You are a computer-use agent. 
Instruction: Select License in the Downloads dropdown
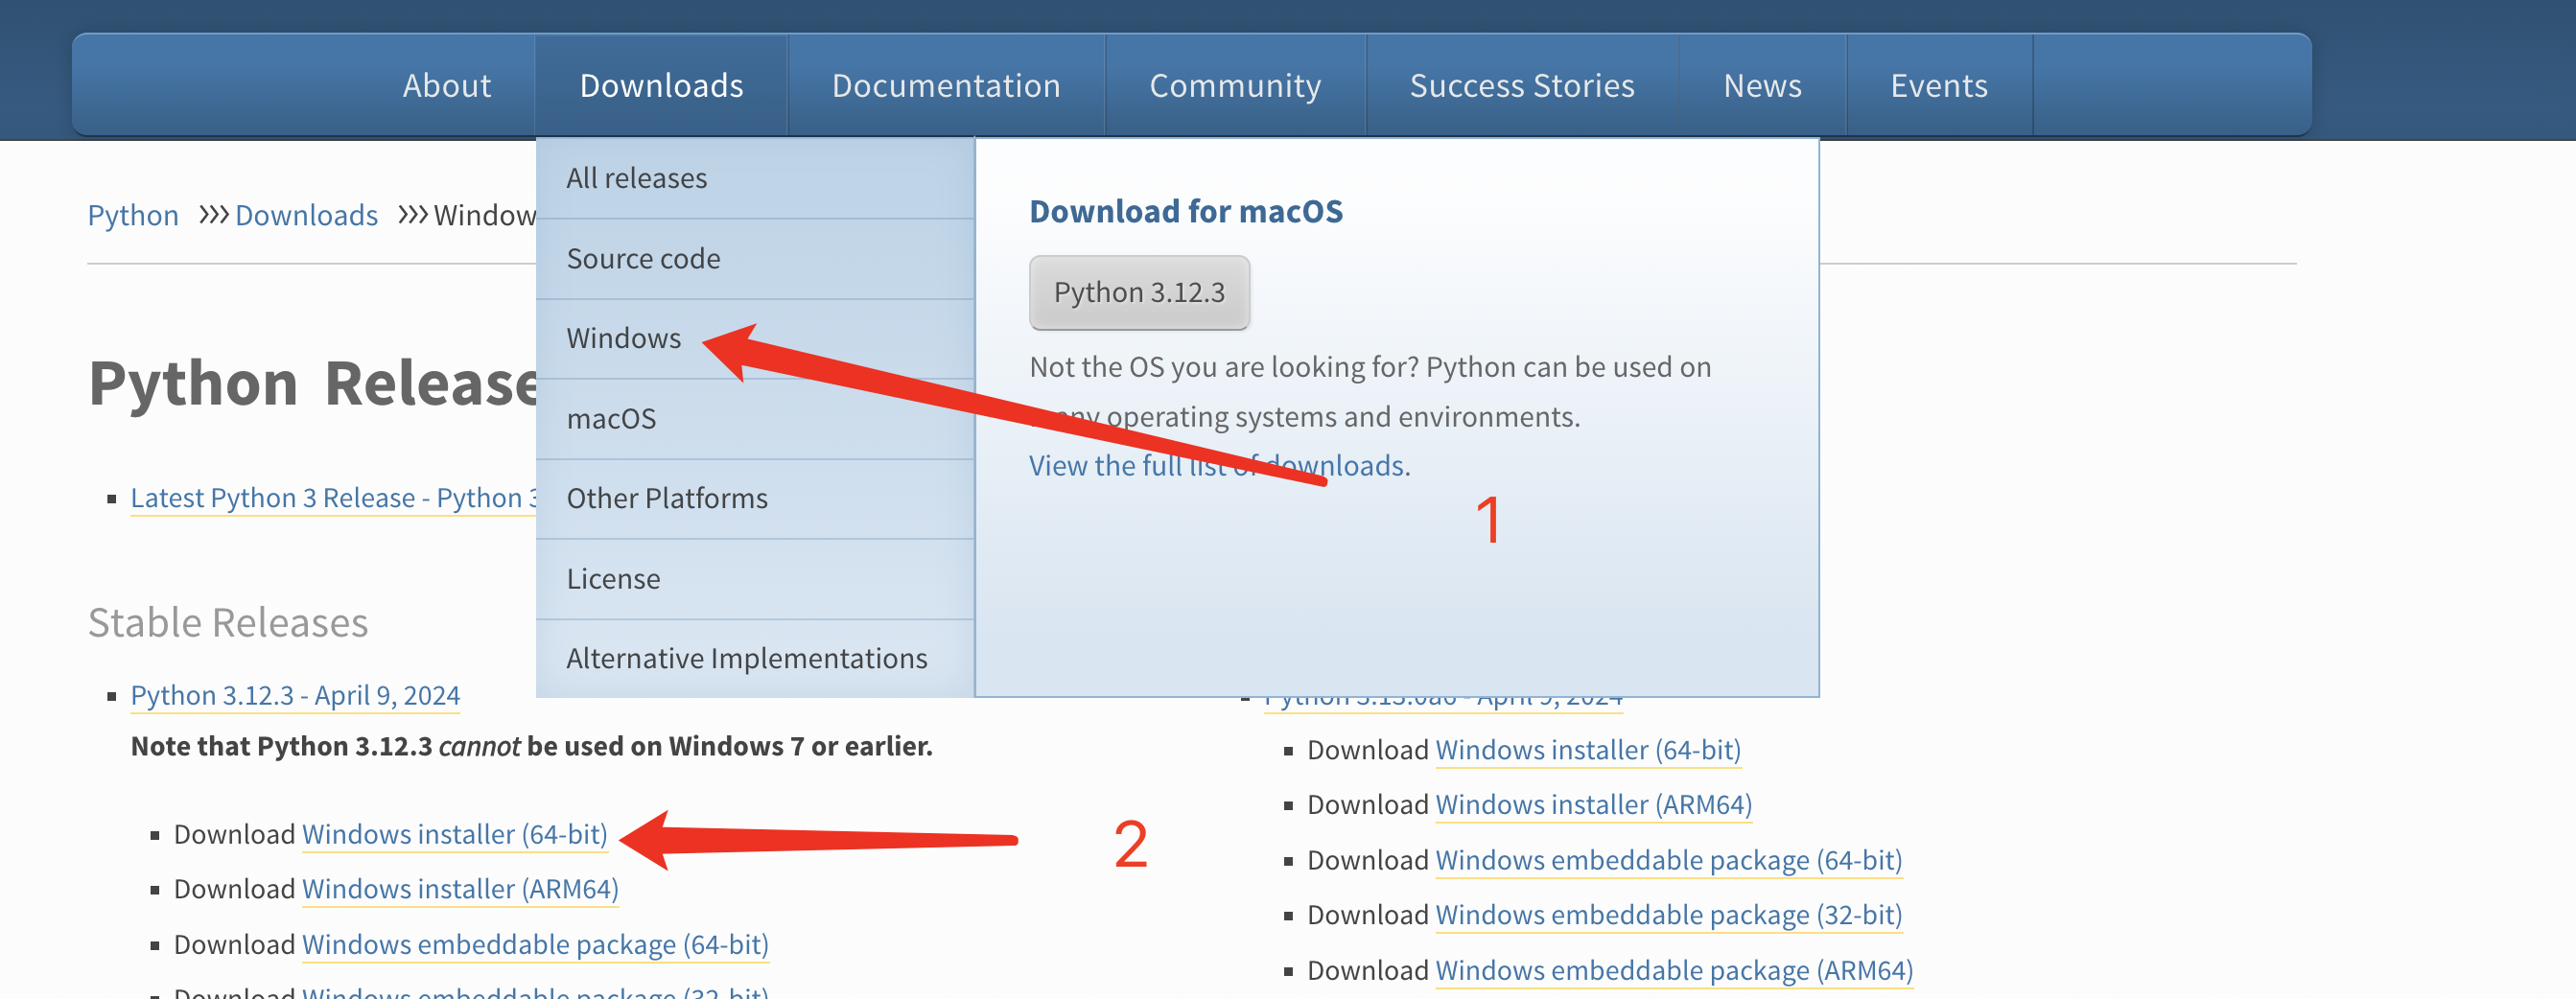755,579
